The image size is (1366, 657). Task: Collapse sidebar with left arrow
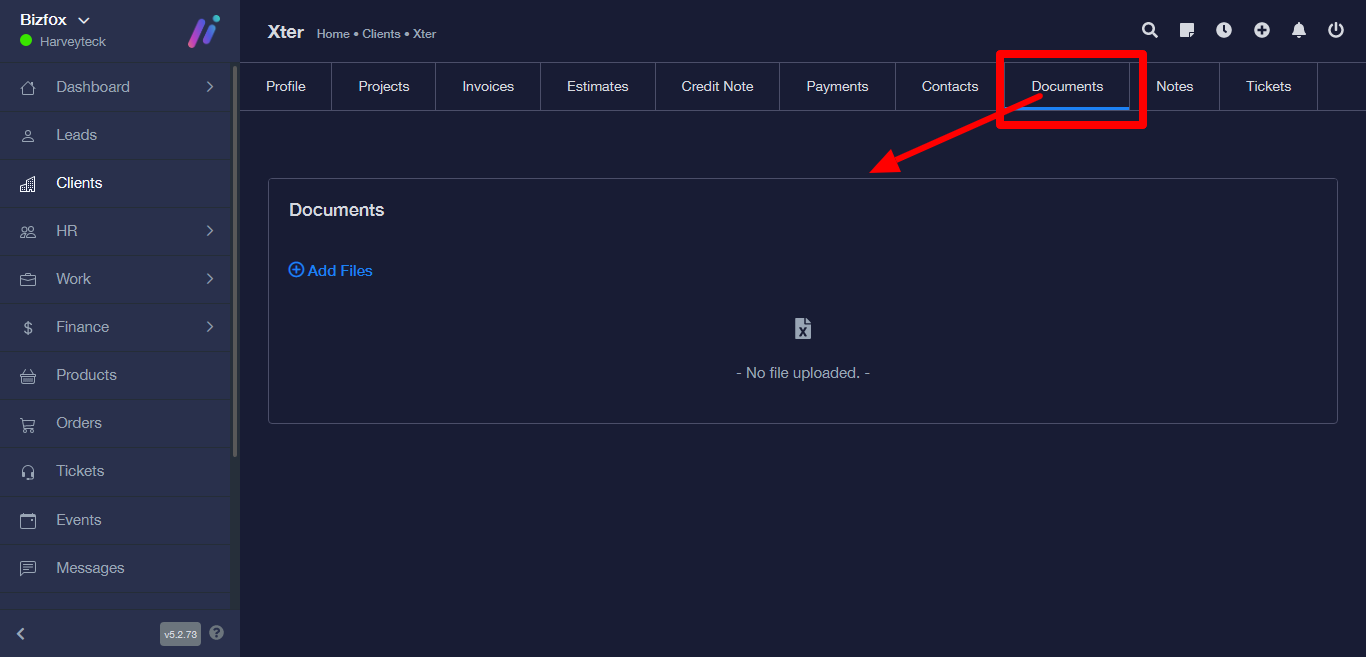pos(21,633)
